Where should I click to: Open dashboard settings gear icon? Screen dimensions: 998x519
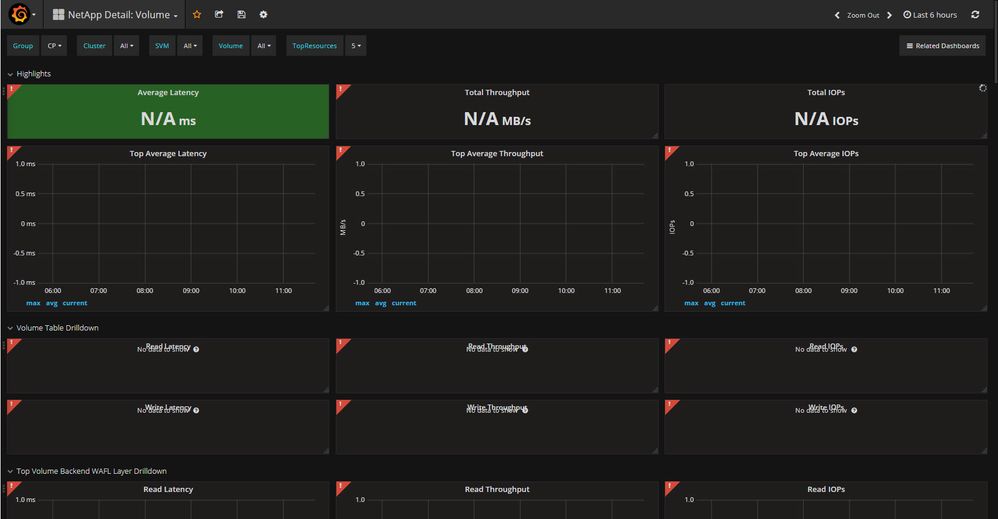point(263,15)
